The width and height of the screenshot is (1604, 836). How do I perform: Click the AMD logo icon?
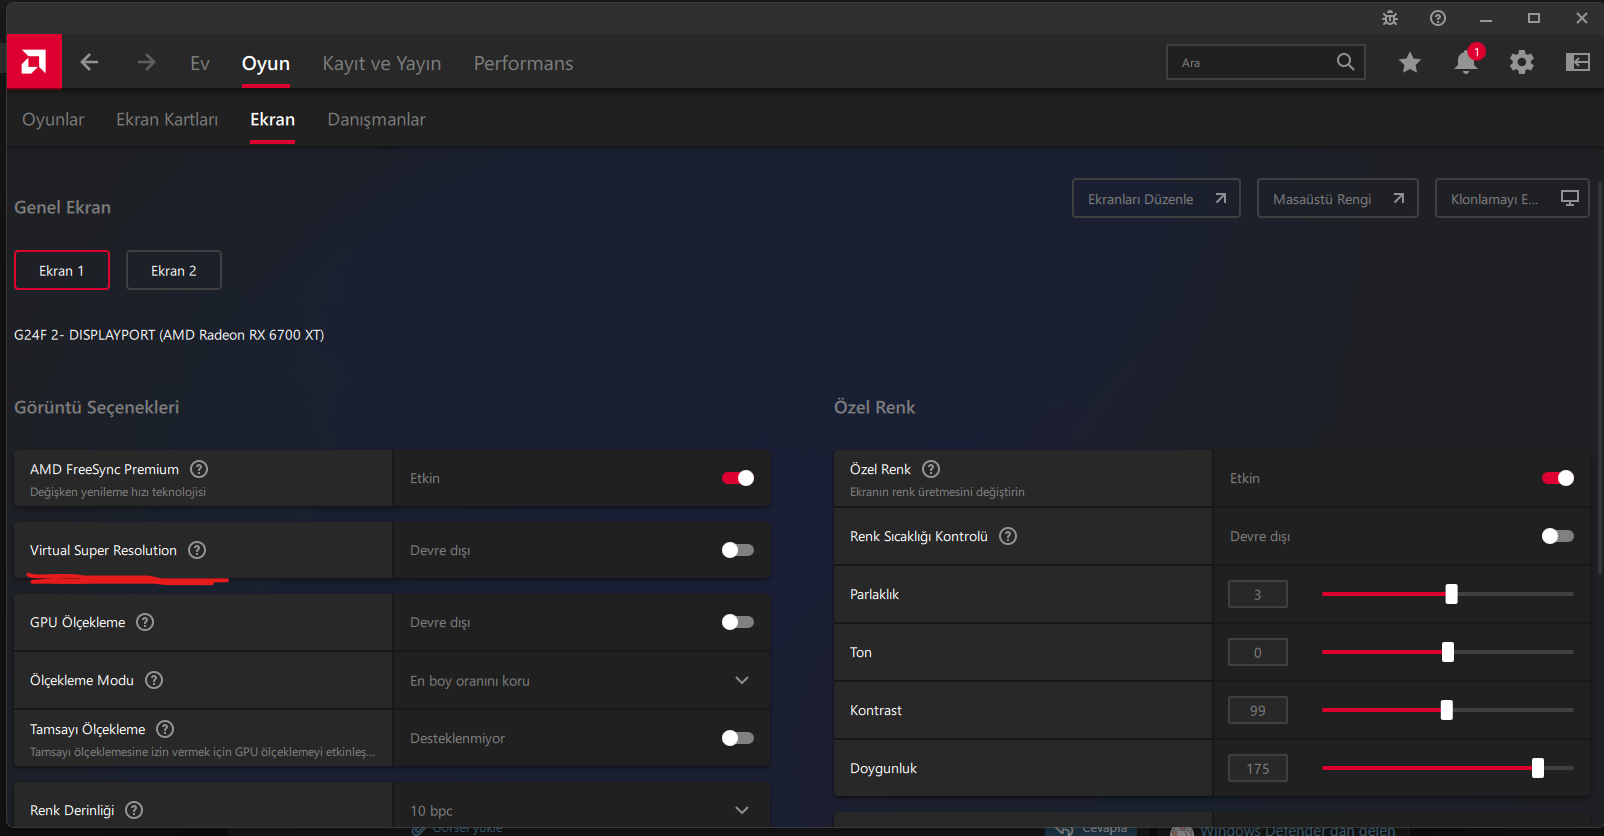pyautogui.click(x=34, y=62)
